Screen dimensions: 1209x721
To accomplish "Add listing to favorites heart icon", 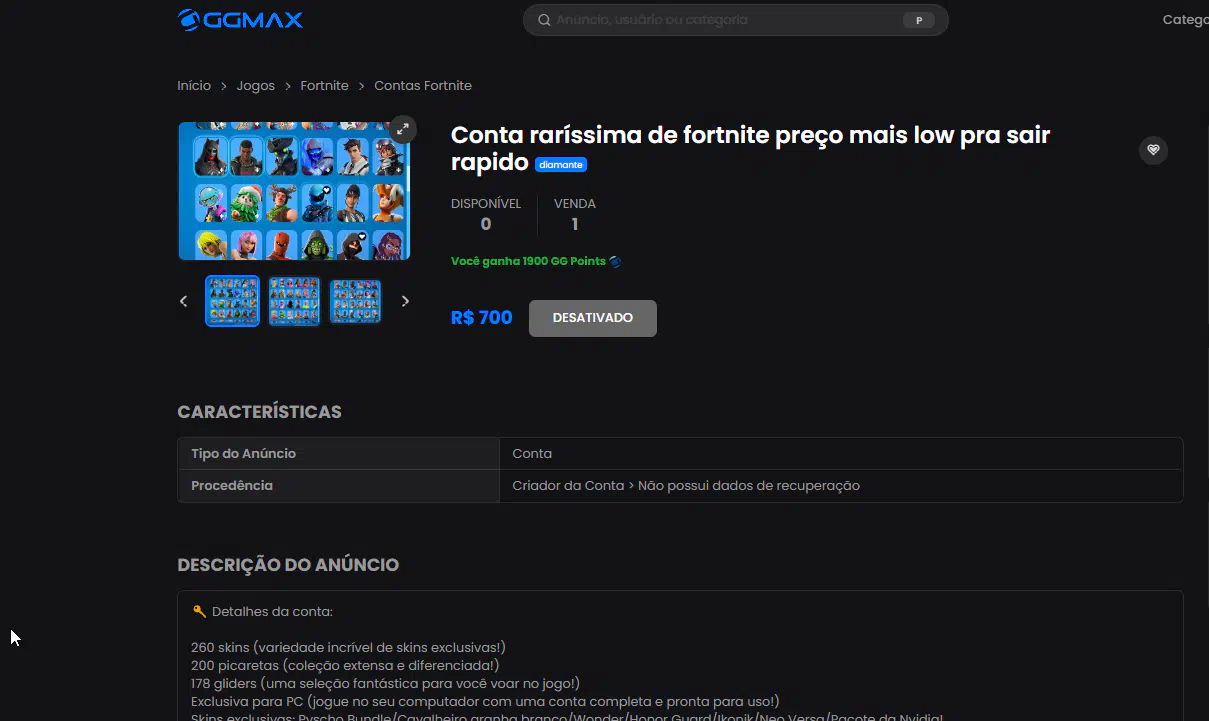I will tap(1153, 150).
